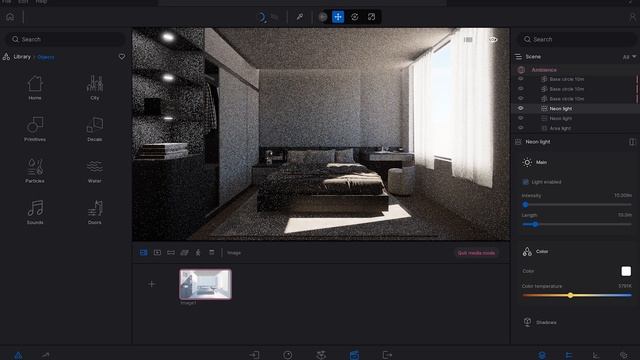Toggle the scene graph panel icon at bottom right
The height and width of the screenshot is (360, 640).
point(542,355)
